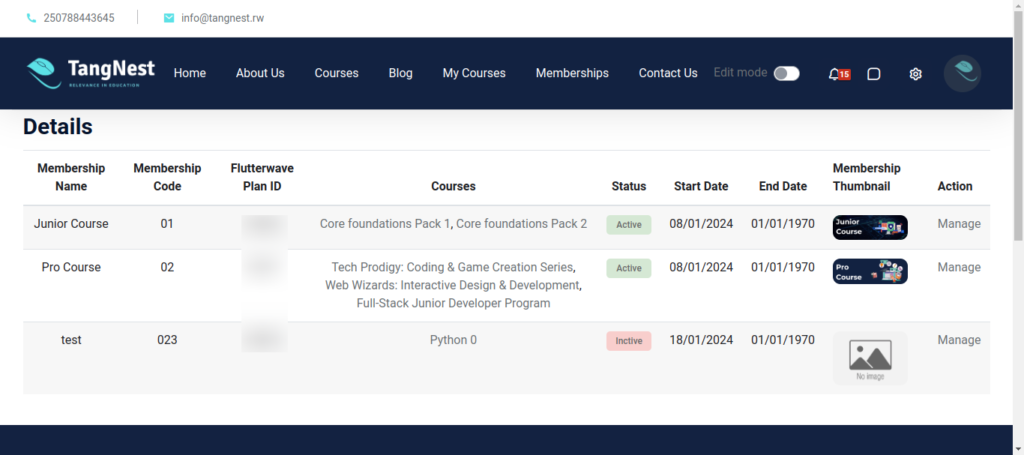Click the rounded square icon in navbar
Viewport: 1024px width, 455px height.
click(873, 74)
